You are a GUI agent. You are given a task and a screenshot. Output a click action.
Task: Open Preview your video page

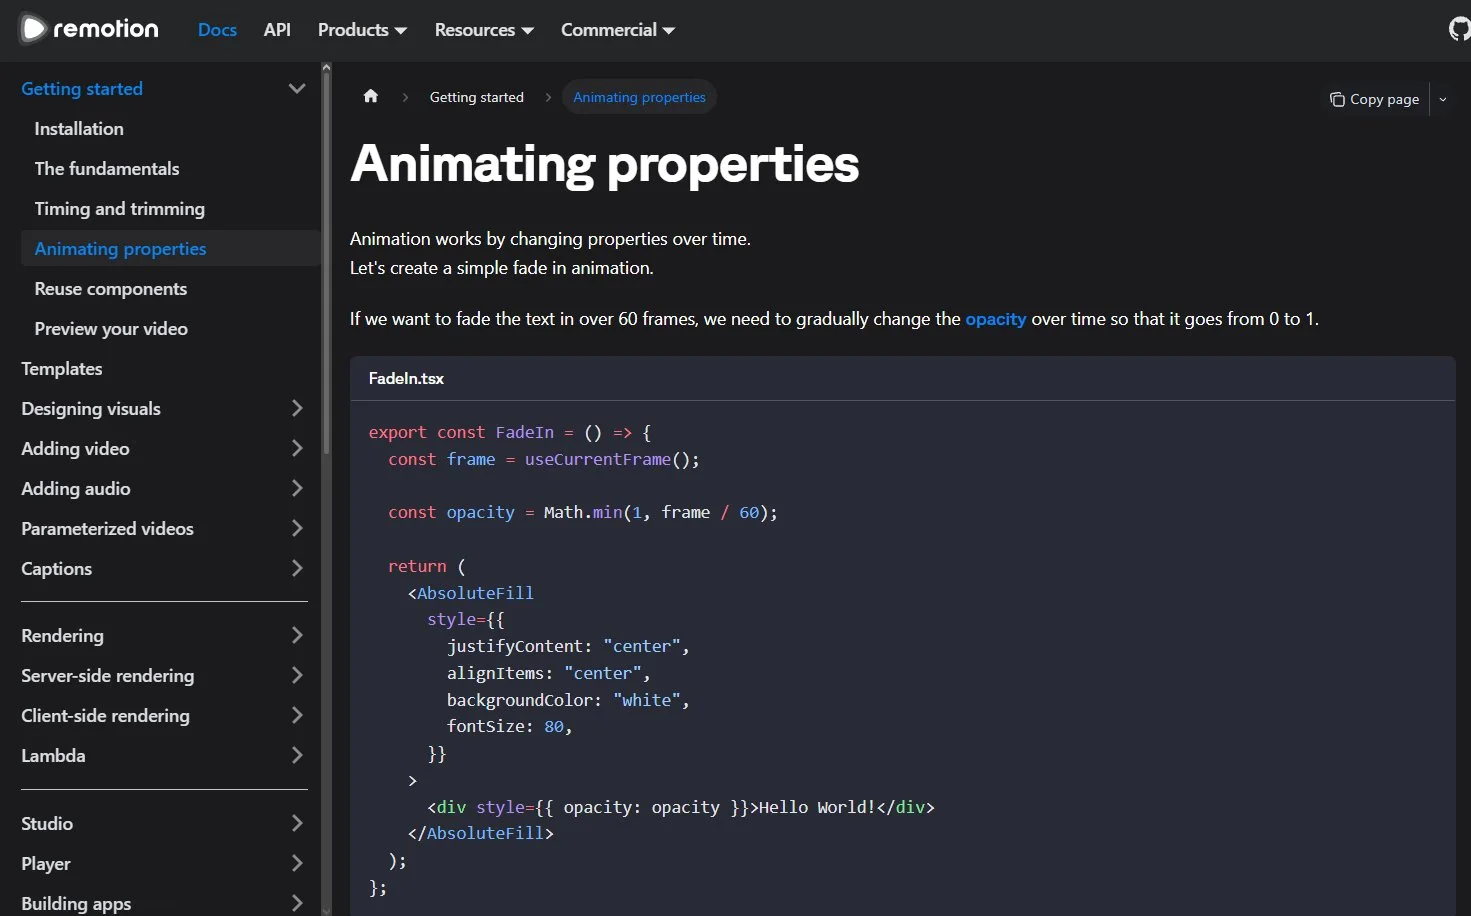click(111, 329)
